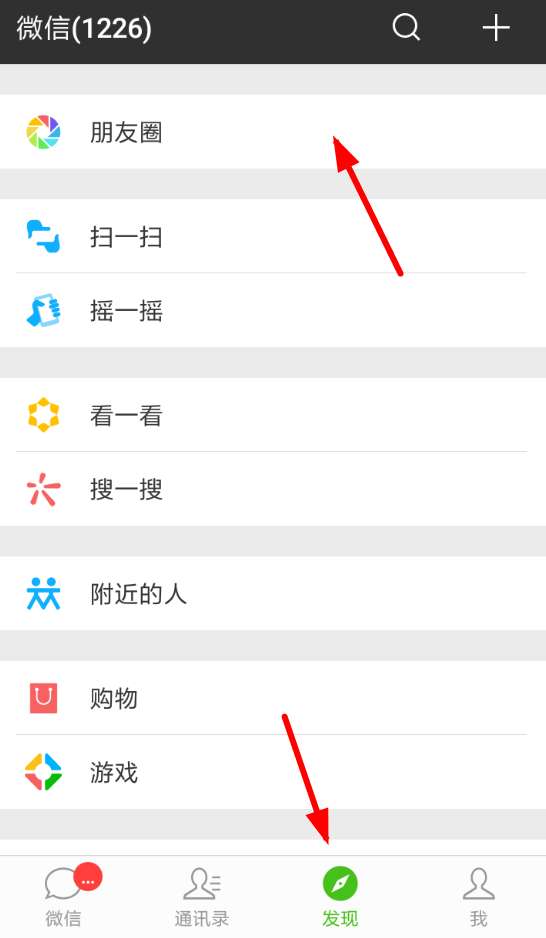Image resolution: width=546 pixels, height=938 pixels.
Task: Tap the red unread message badge
Action: tap(88, 878)
